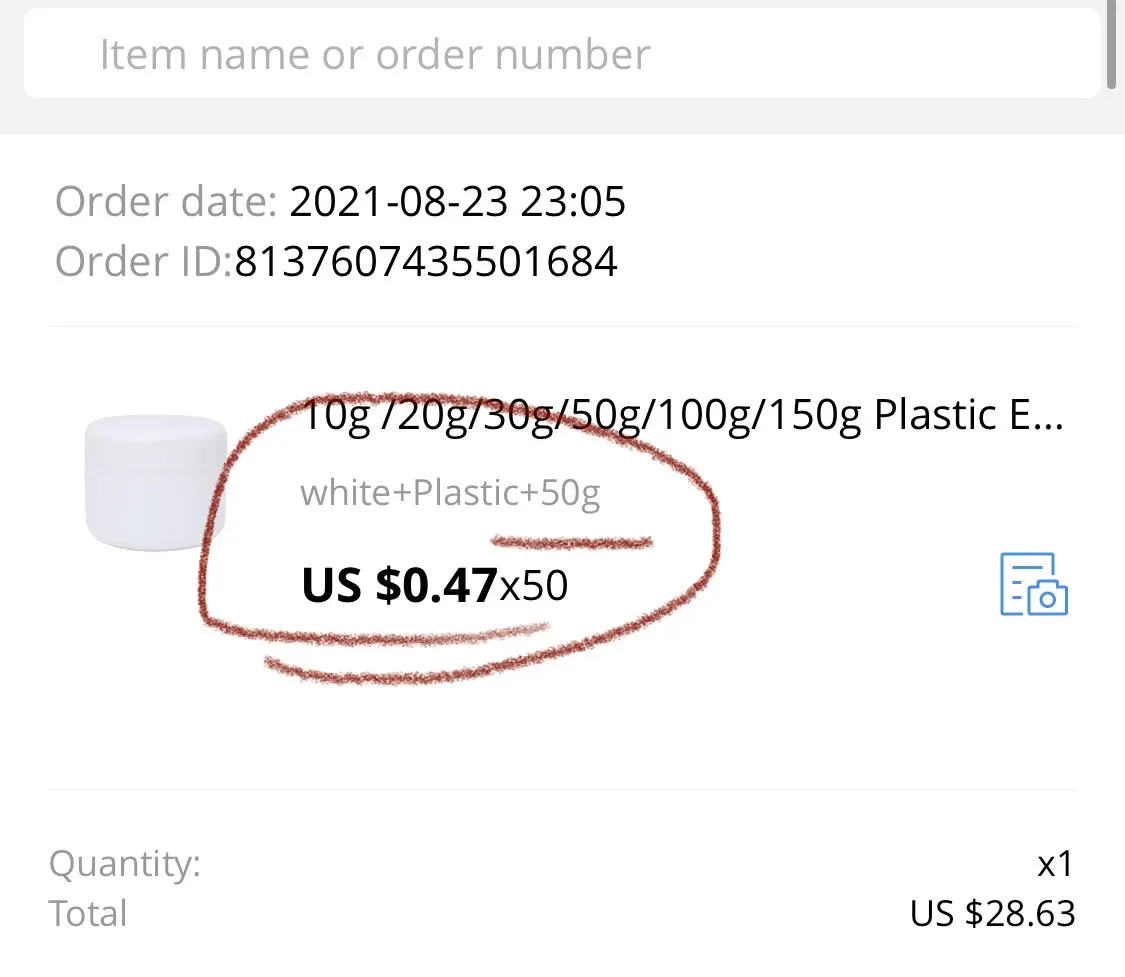Select the white+Plastic+50g variant text
Viewport: 1125px width, 977px height.
pos(450,493)
